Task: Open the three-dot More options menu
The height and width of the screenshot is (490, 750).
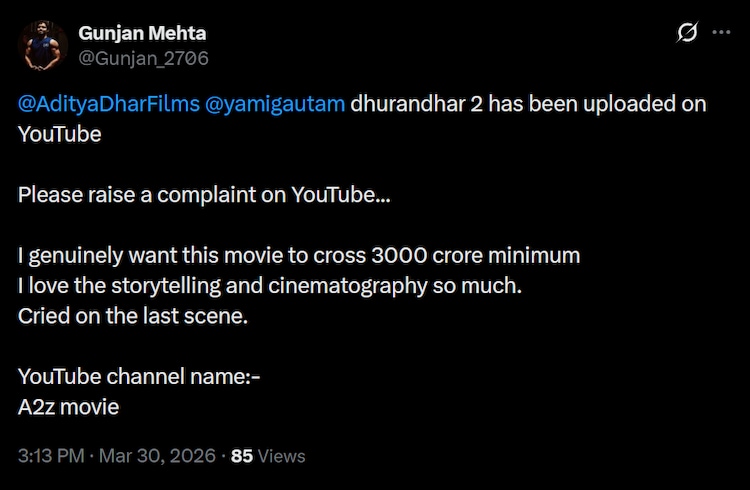Action: pyautogui.click(x=720, y=33)
